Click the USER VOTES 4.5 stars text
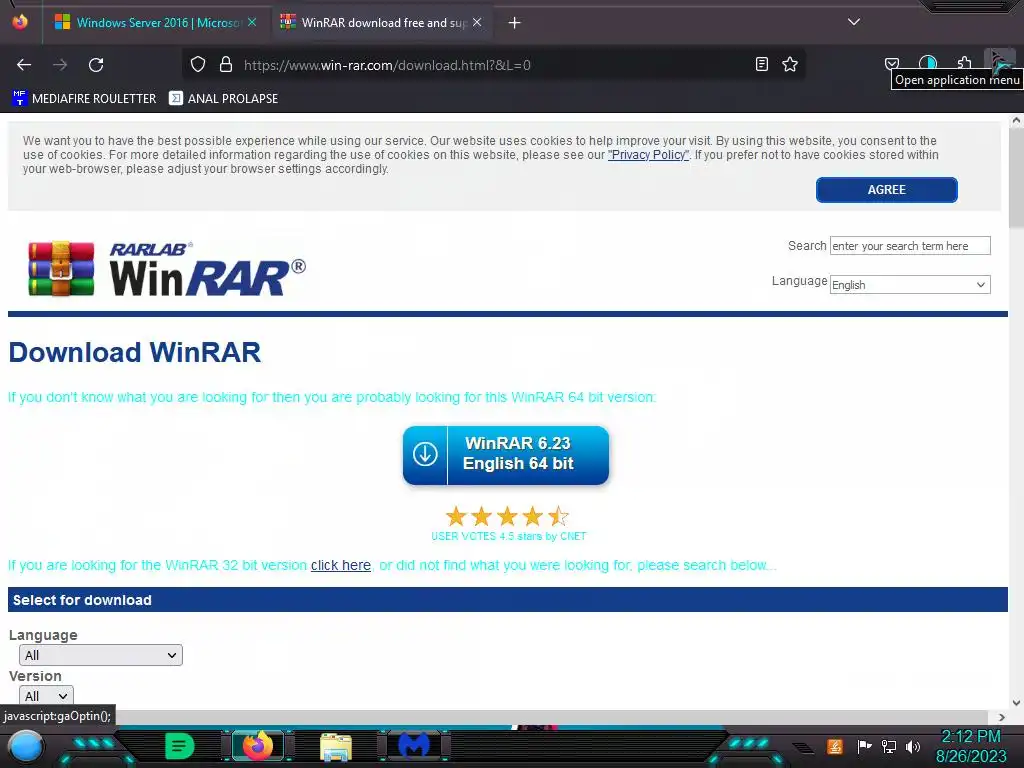Viewport: 1024px width, 768px height. (509, 536)
